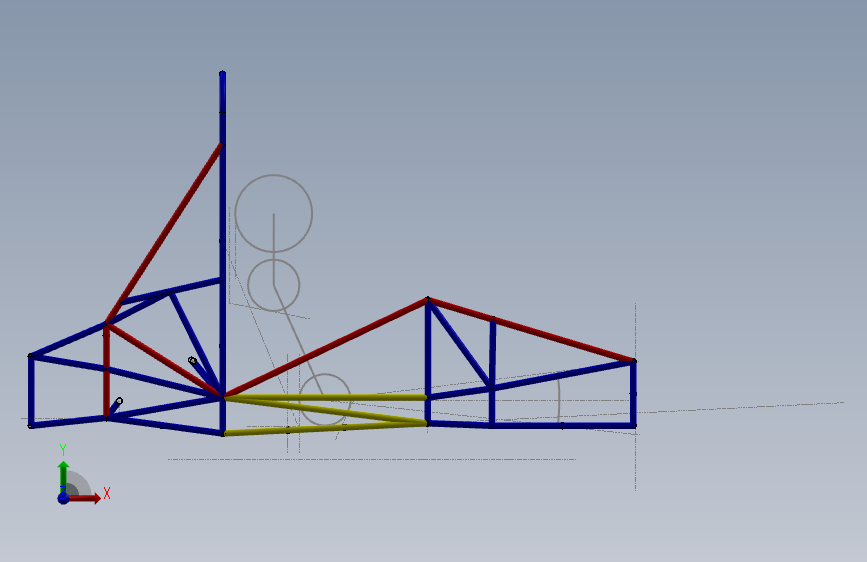
Task: Select the blue vertical tube at the far right end
Action: pyautogui.click(x=633, y=393)
